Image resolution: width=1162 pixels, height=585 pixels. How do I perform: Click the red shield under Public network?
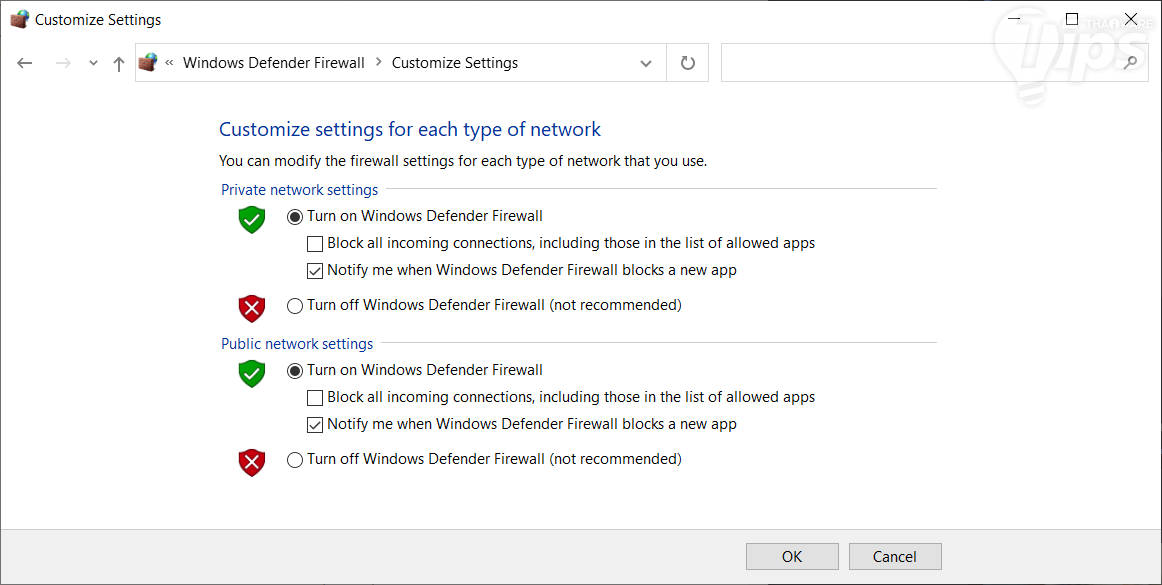click(x=252, y=462)
